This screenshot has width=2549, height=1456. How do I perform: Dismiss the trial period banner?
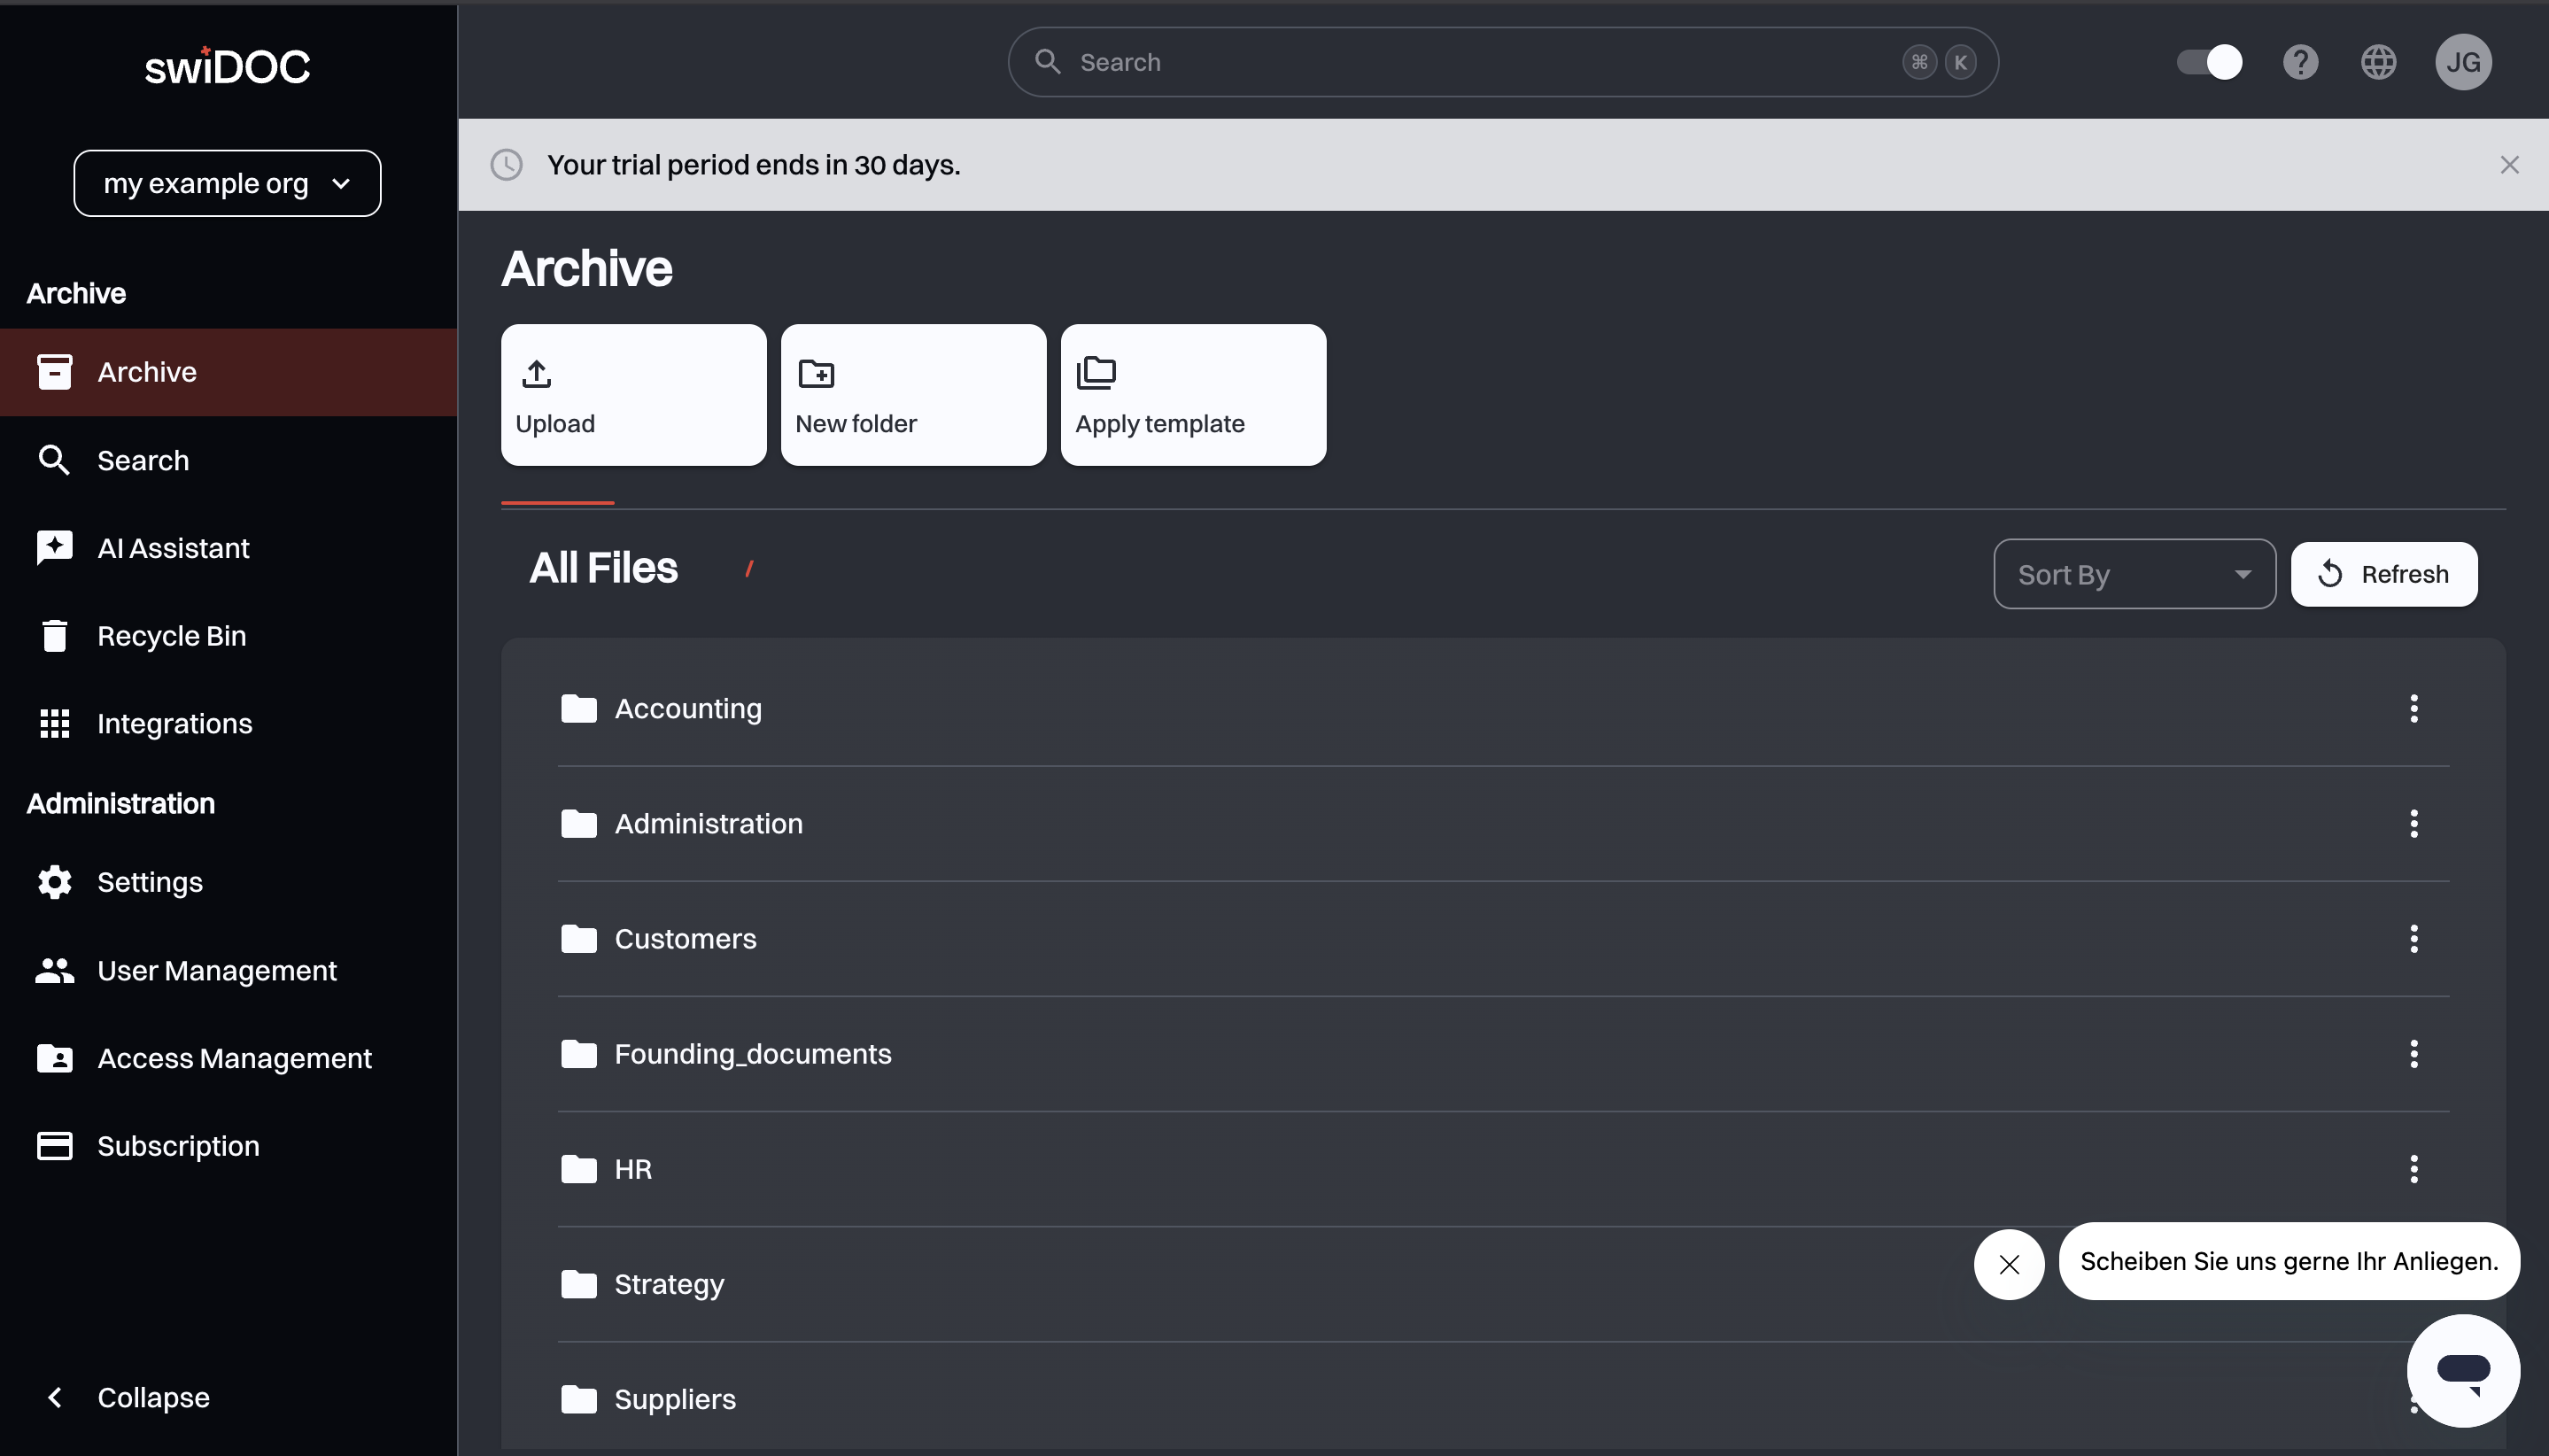(x=2508, y=165)
